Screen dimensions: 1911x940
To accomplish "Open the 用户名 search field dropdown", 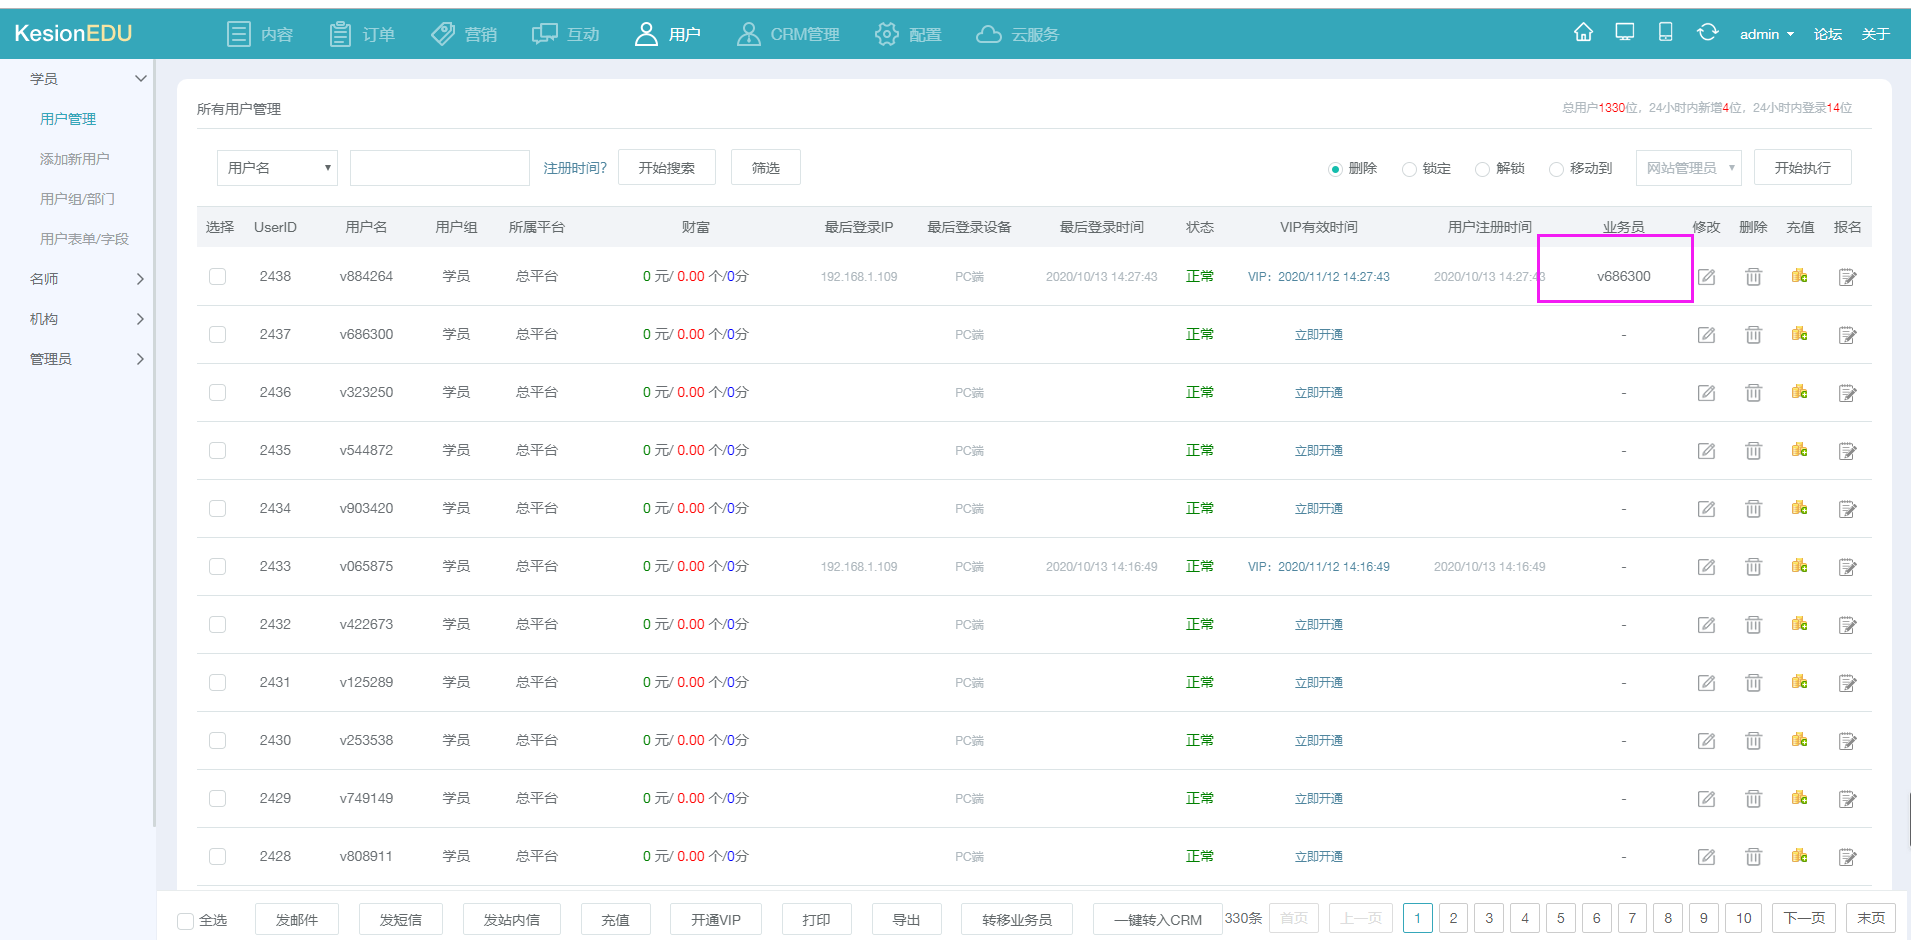I will (277, 168).
